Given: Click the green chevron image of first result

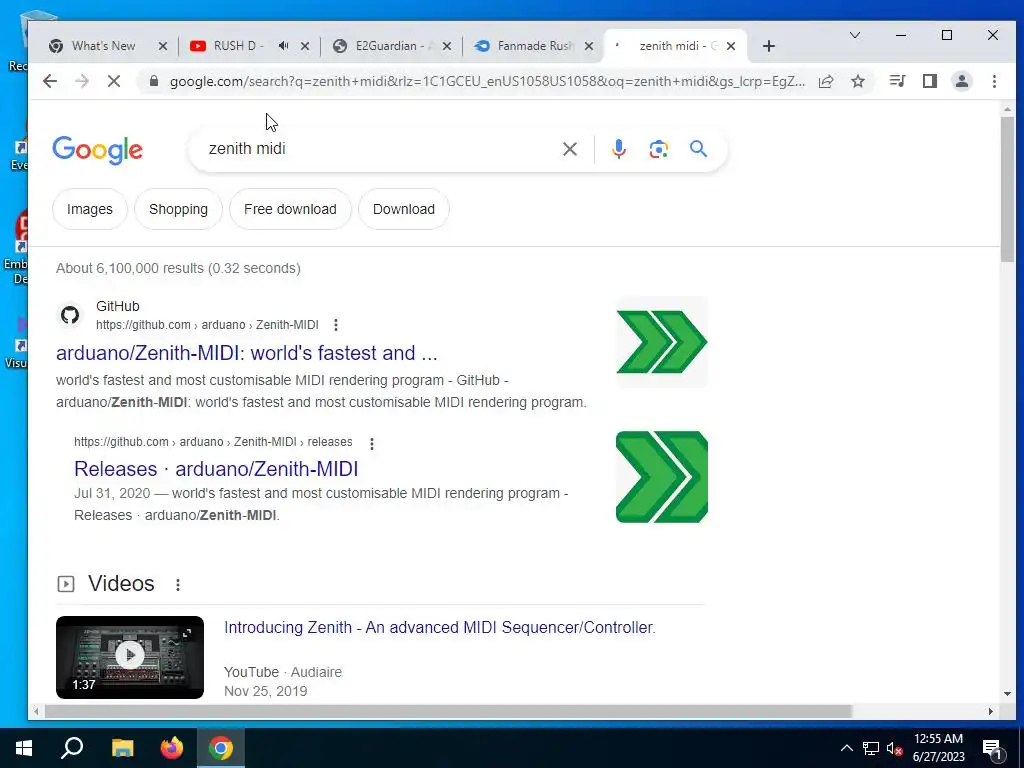Looking at the screenshot, I should pyautogui.click(x=662, y=342).
